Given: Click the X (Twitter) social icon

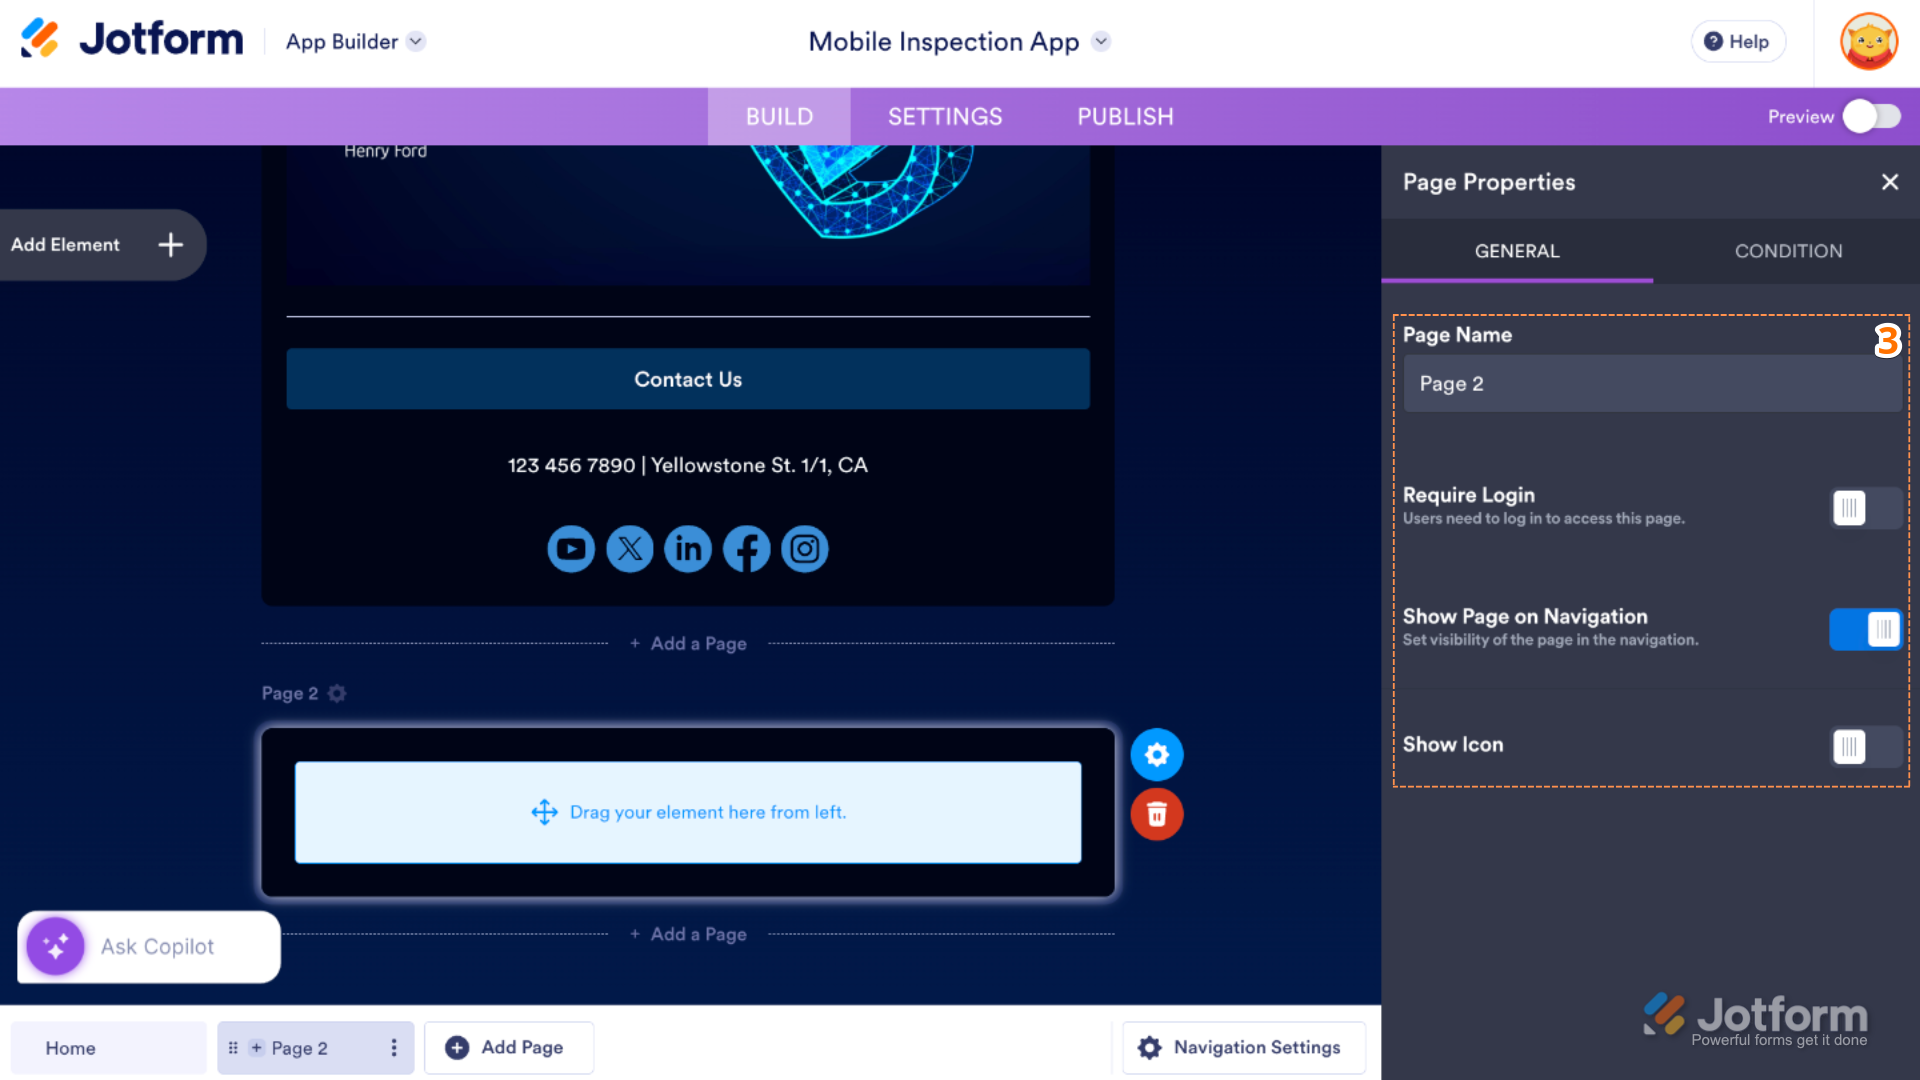Looking at the screenshot, I should pos(629,548).
